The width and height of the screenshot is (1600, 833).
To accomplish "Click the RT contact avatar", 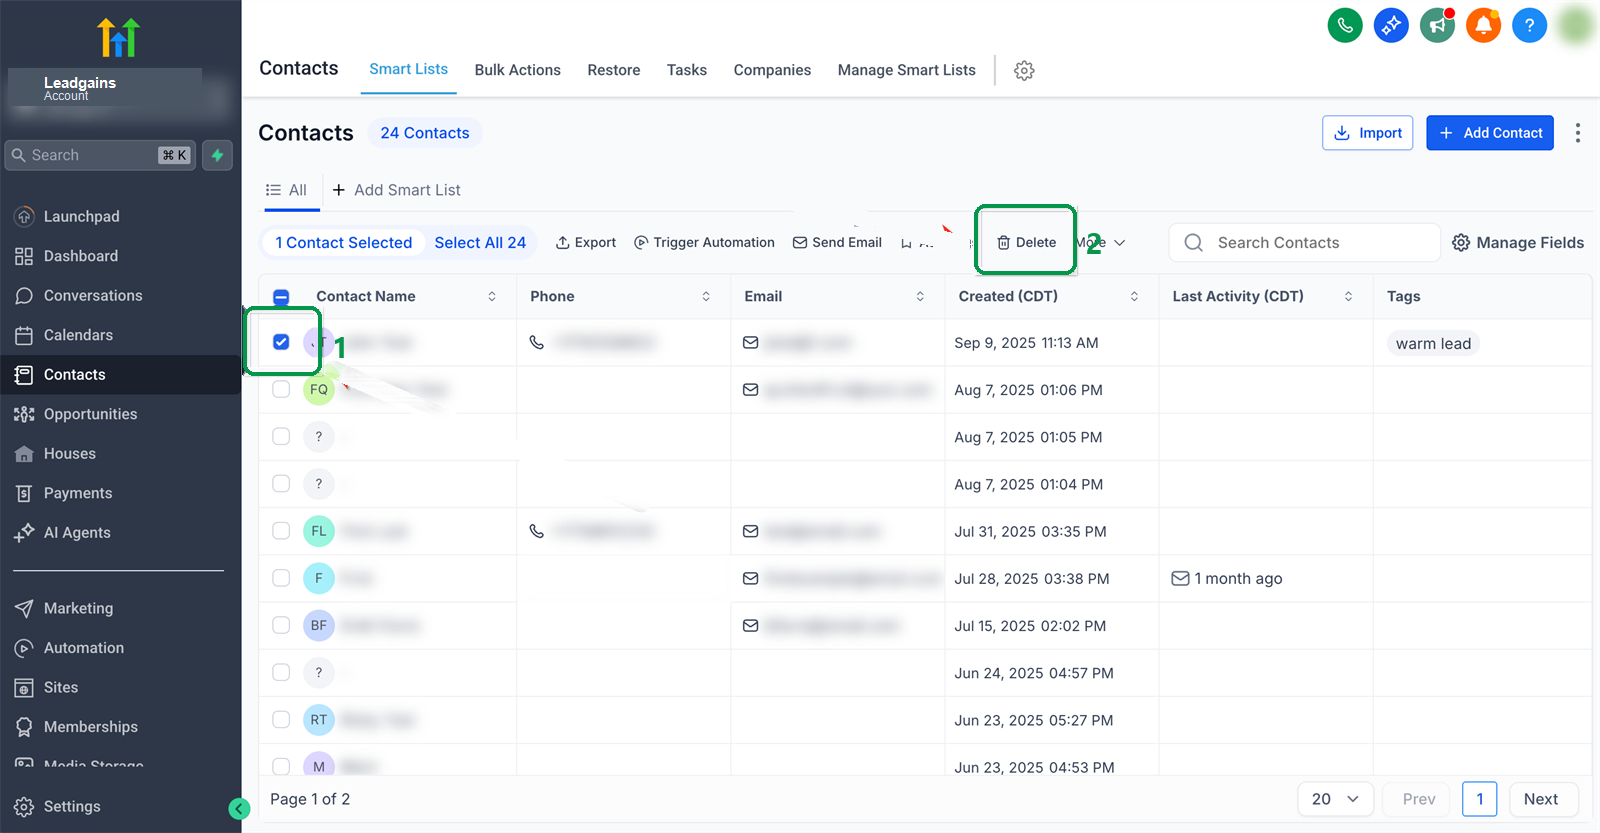I will click(319, 719).
